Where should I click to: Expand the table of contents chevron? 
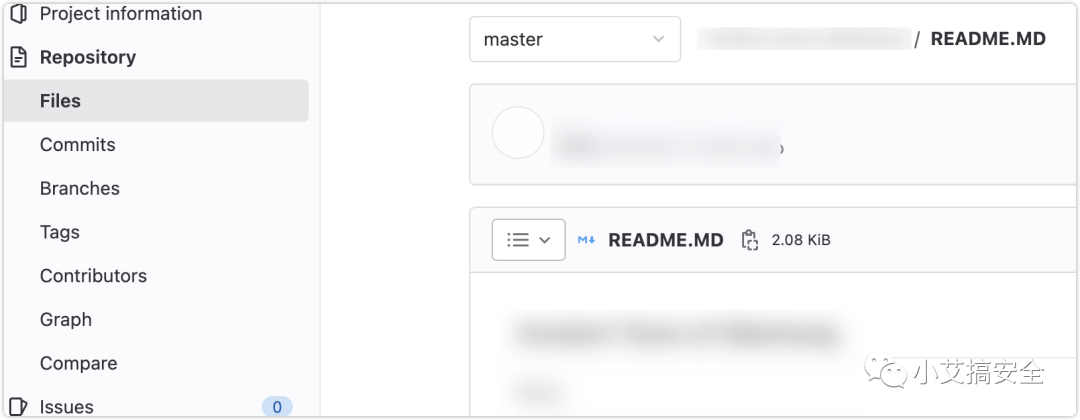pos(545,240)
